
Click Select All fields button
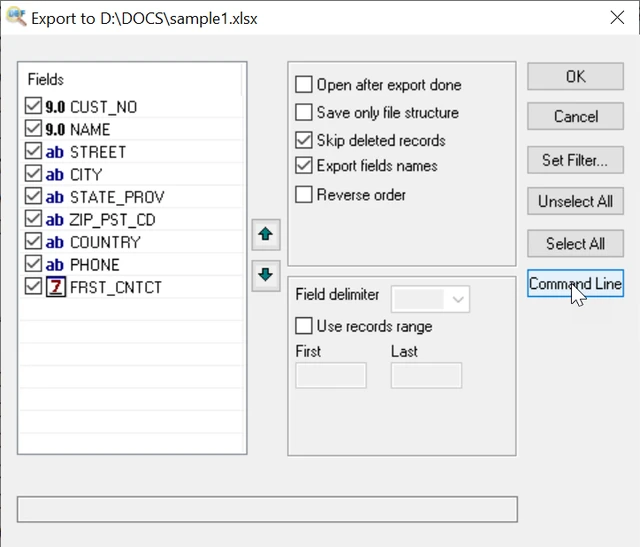(x=575, y=244)
